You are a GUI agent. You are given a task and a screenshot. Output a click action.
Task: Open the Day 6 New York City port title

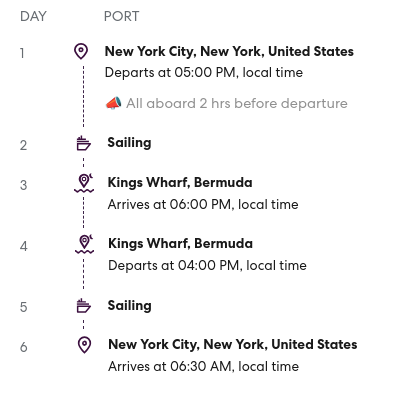pos(233,345)
